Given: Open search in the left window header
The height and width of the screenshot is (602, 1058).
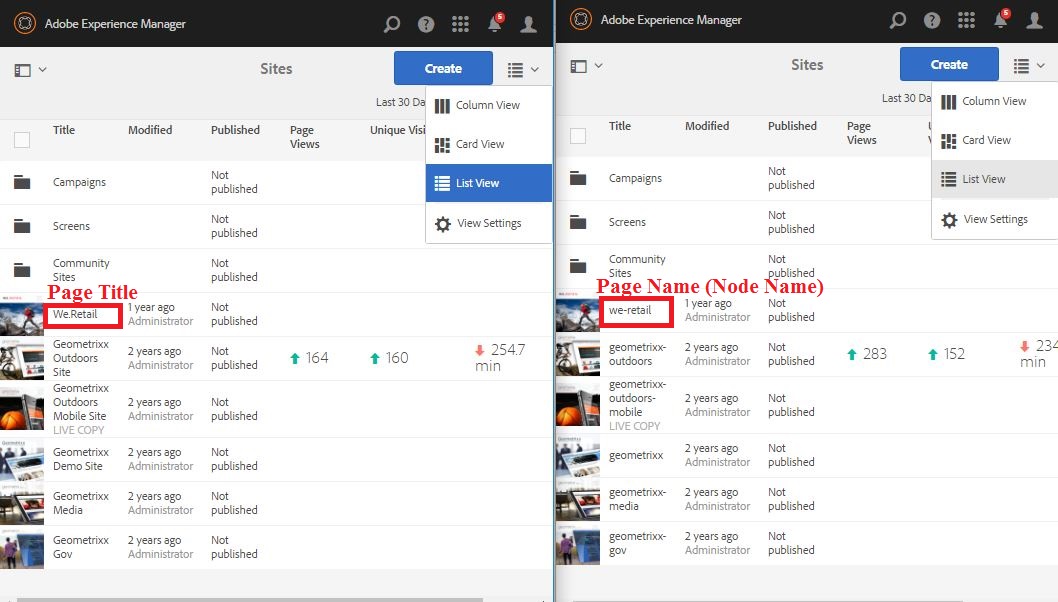Looking at the screenshot, I should pyautogui.click(x=392, y=25).
